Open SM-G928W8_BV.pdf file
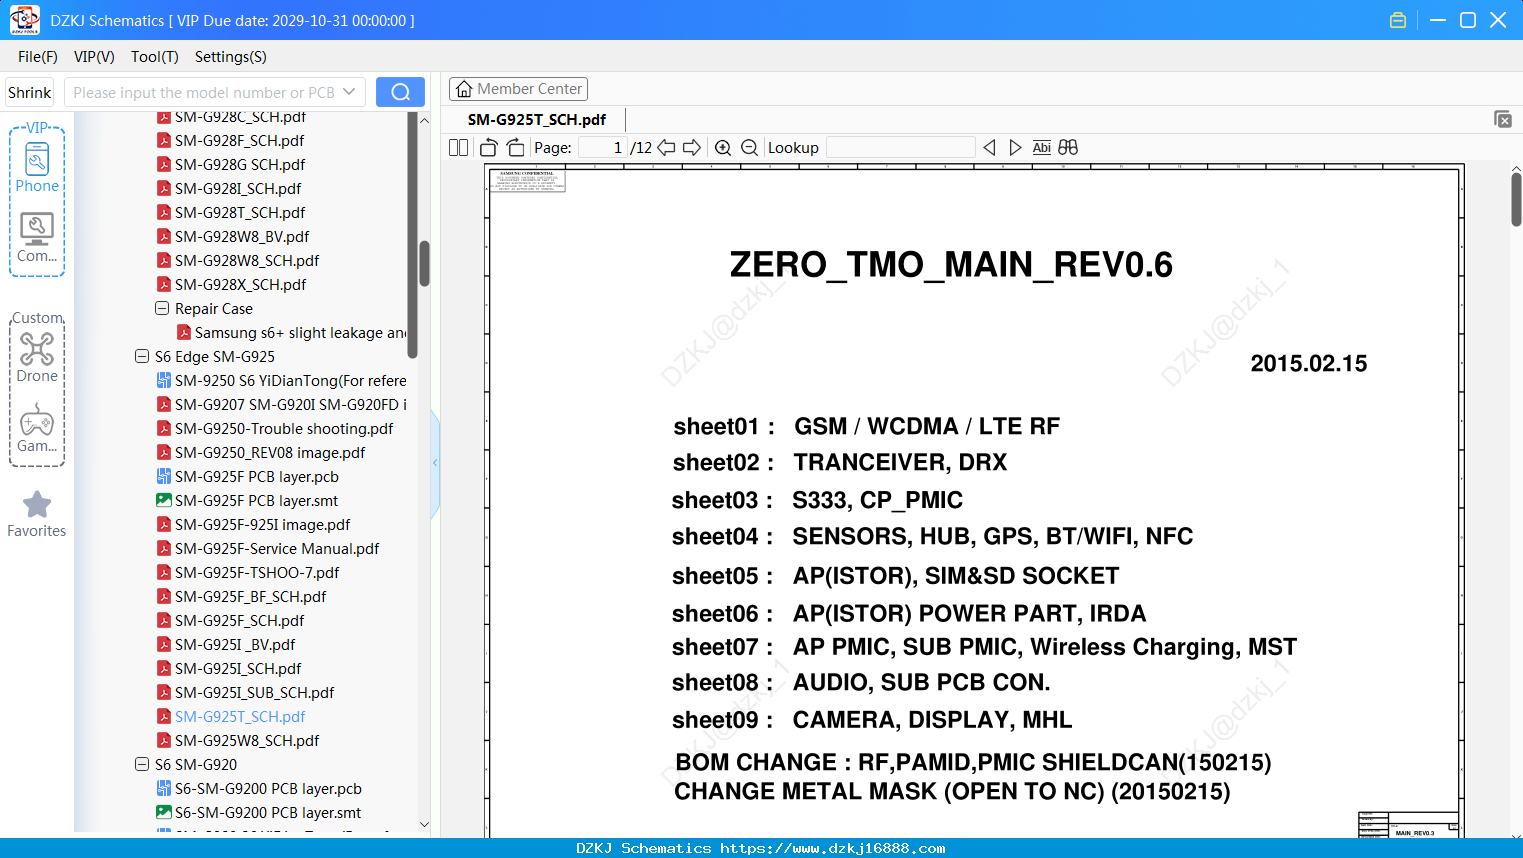This screenshot has height=858, width=1523. (242, 237)
